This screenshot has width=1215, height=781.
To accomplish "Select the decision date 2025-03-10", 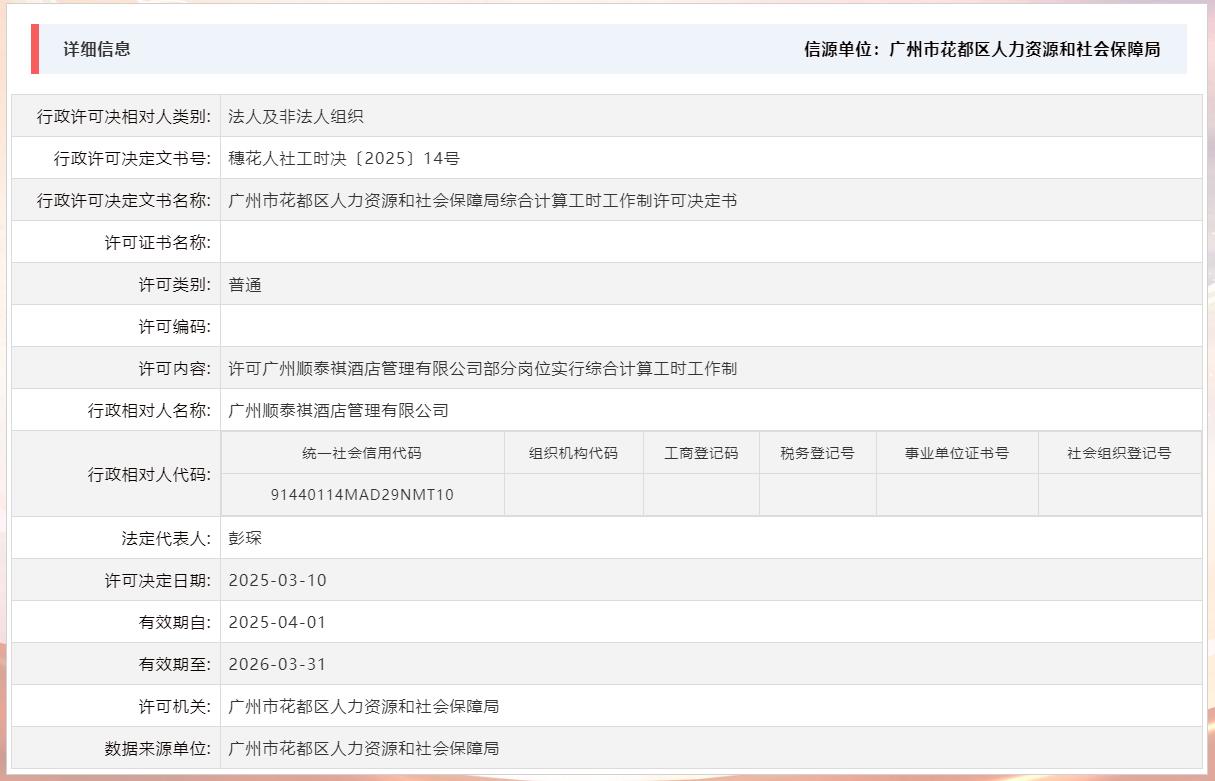I will (277, 579).
